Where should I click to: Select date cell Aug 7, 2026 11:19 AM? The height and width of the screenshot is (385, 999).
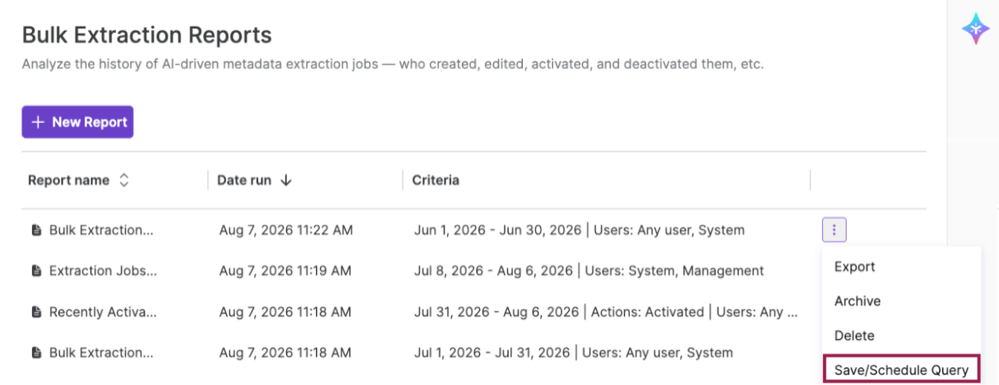(x=285, y=271)
